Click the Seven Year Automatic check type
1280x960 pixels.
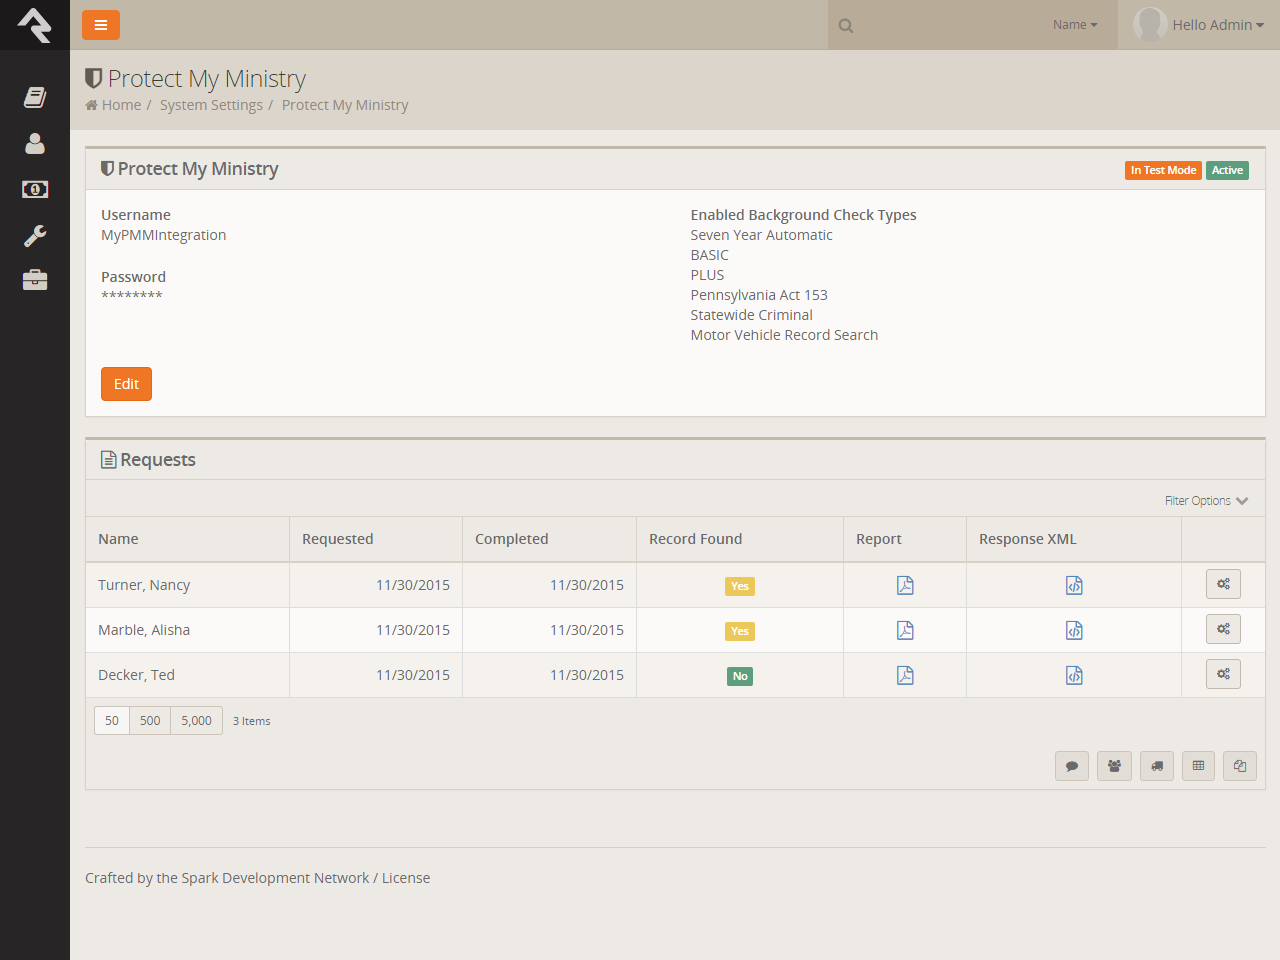coord(761,235)
